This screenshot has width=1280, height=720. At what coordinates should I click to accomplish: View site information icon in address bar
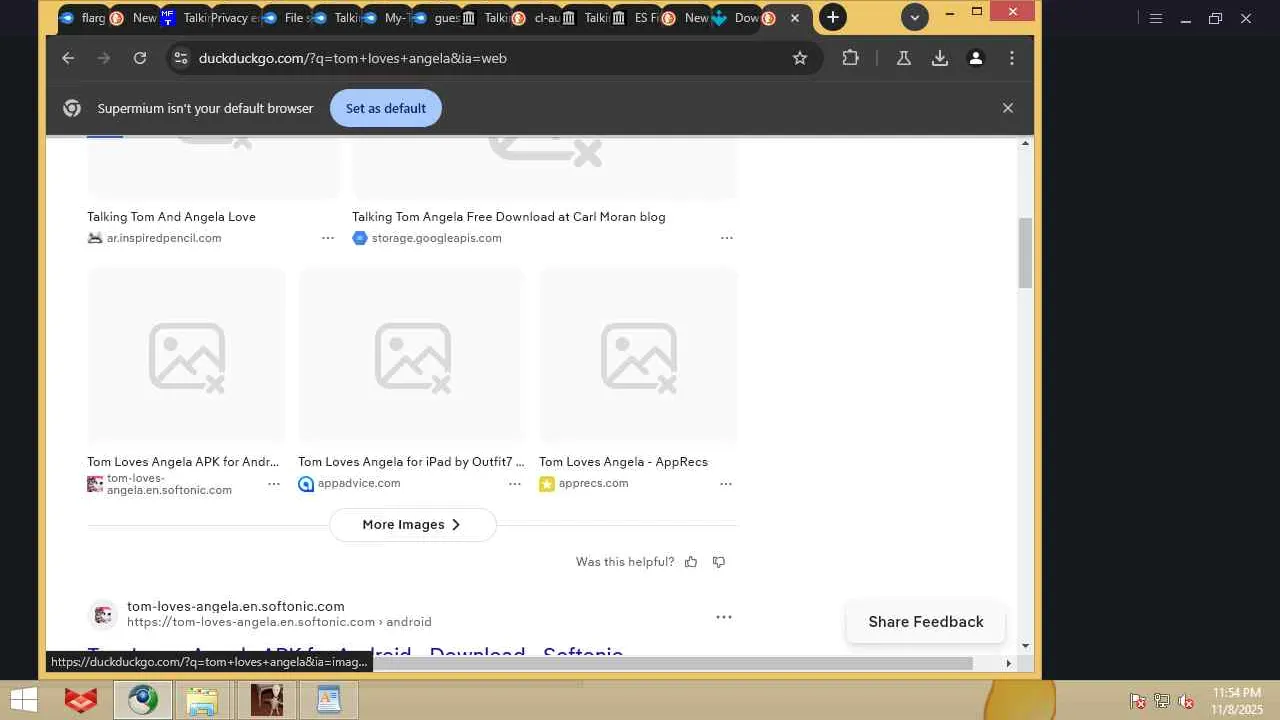point(179,58)
